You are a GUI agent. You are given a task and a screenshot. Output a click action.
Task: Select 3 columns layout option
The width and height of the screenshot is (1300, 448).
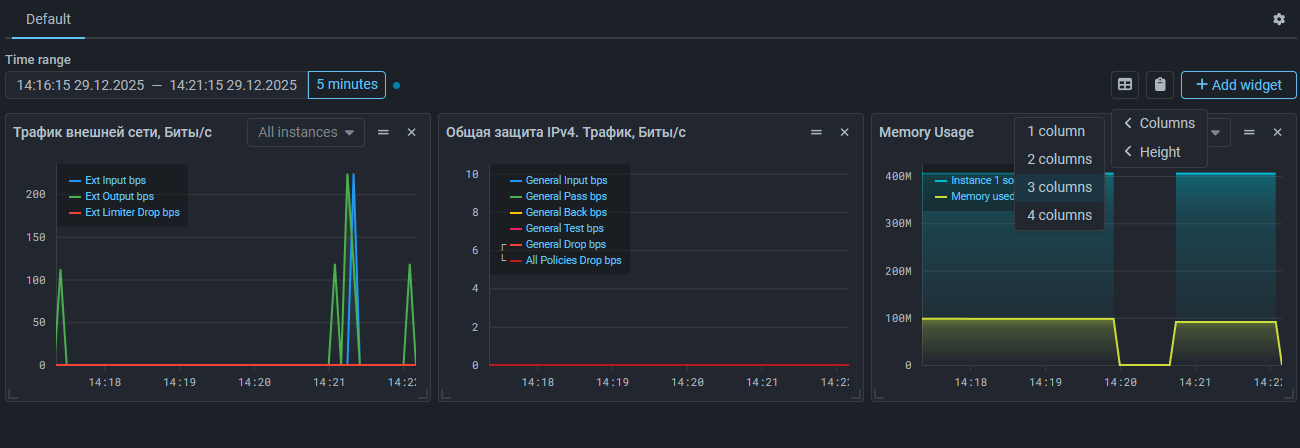tap(1059, 187)
